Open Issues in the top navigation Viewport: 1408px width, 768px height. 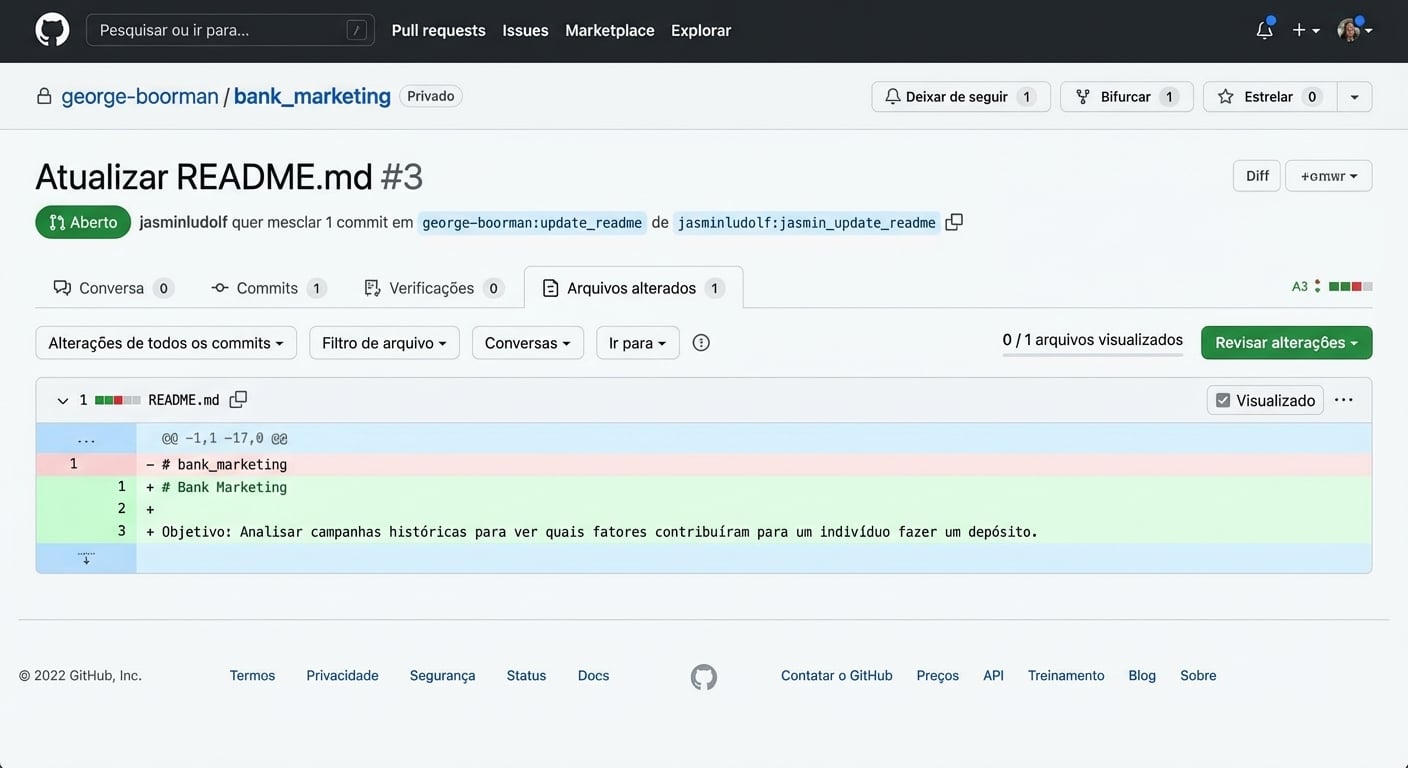(x=526, y=30)
